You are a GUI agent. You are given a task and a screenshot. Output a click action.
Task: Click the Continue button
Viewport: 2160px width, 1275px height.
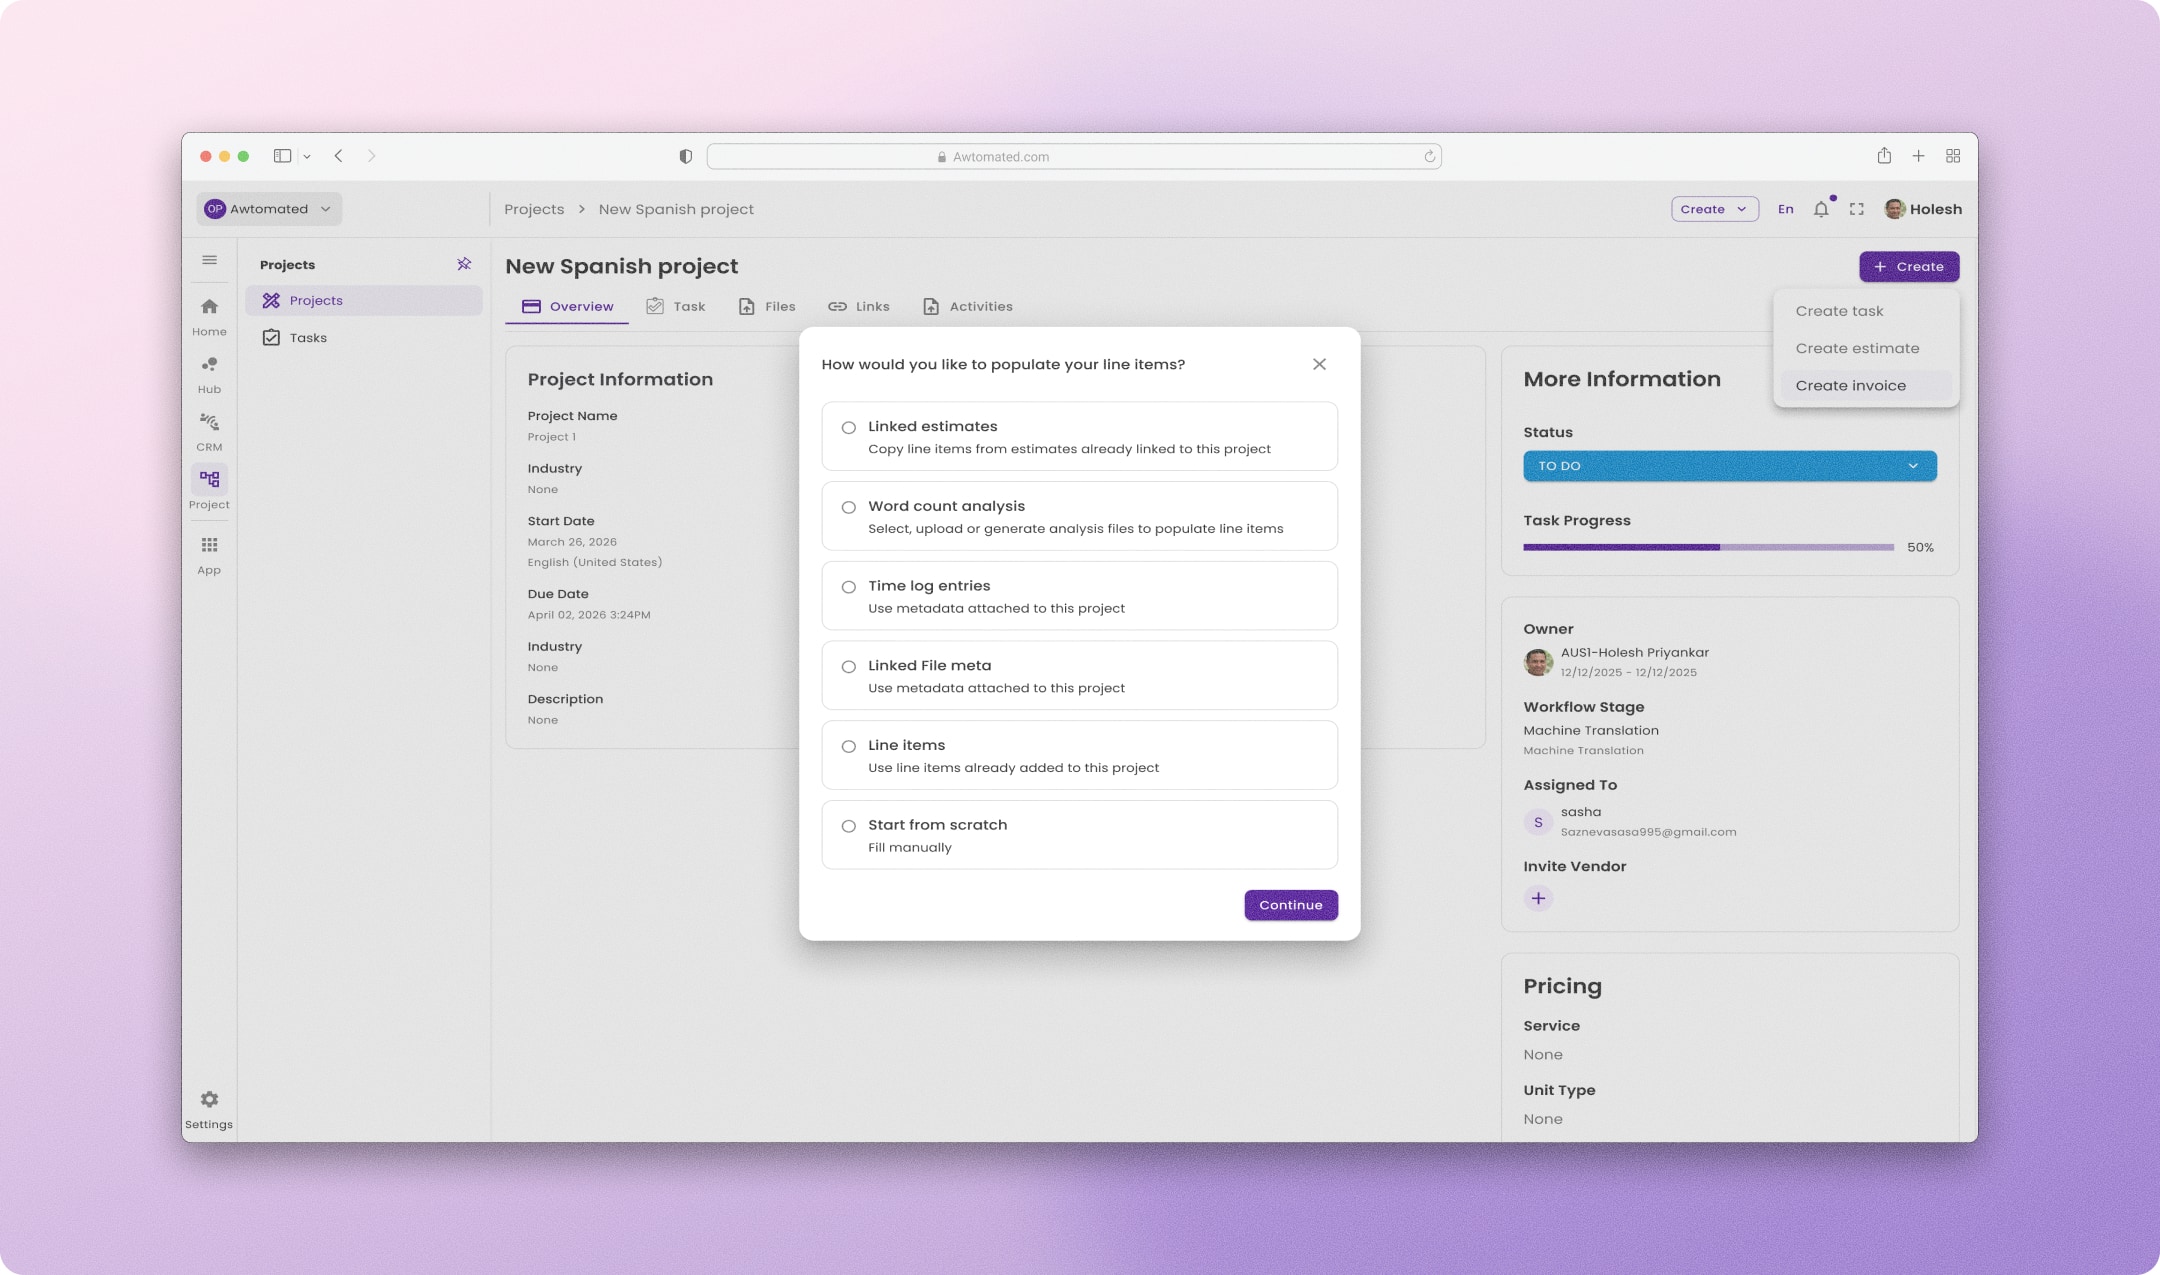pyautogui.click(x=1290, y=905)
